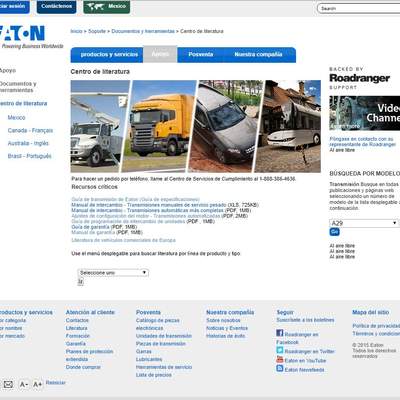Click Contáctenos in the top bar
Image resolution: width=400 pixels, height=400 pixels.
pos(56,6)
